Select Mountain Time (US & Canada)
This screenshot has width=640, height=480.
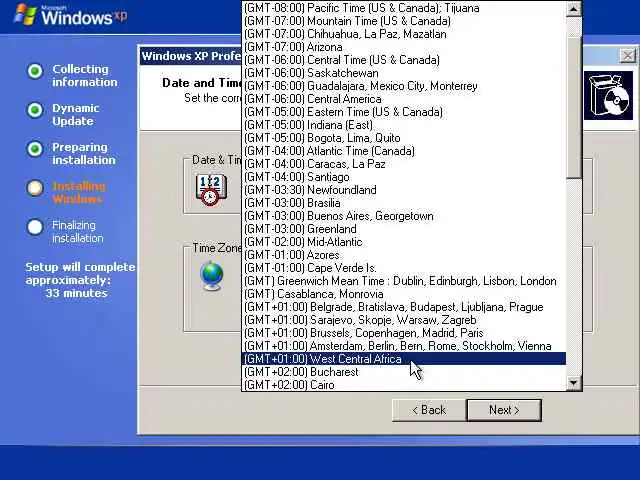point(404,21)
